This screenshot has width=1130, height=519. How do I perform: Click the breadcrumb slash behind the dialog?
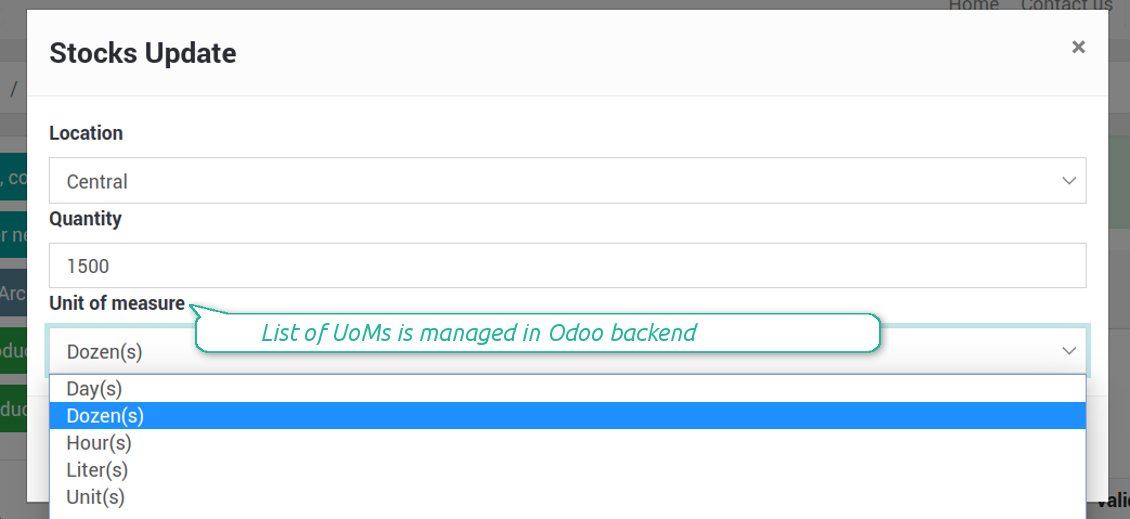coord(14,90)
